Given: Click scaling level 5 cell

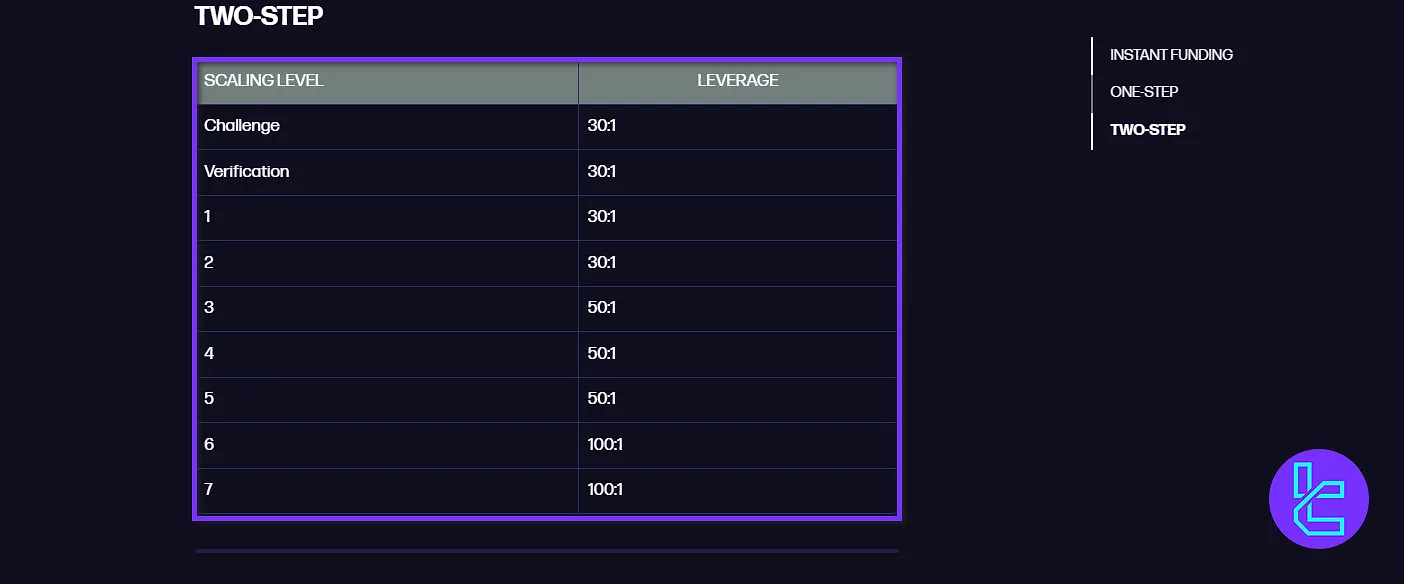Looking at the screenshot, I should pos(209,399).
